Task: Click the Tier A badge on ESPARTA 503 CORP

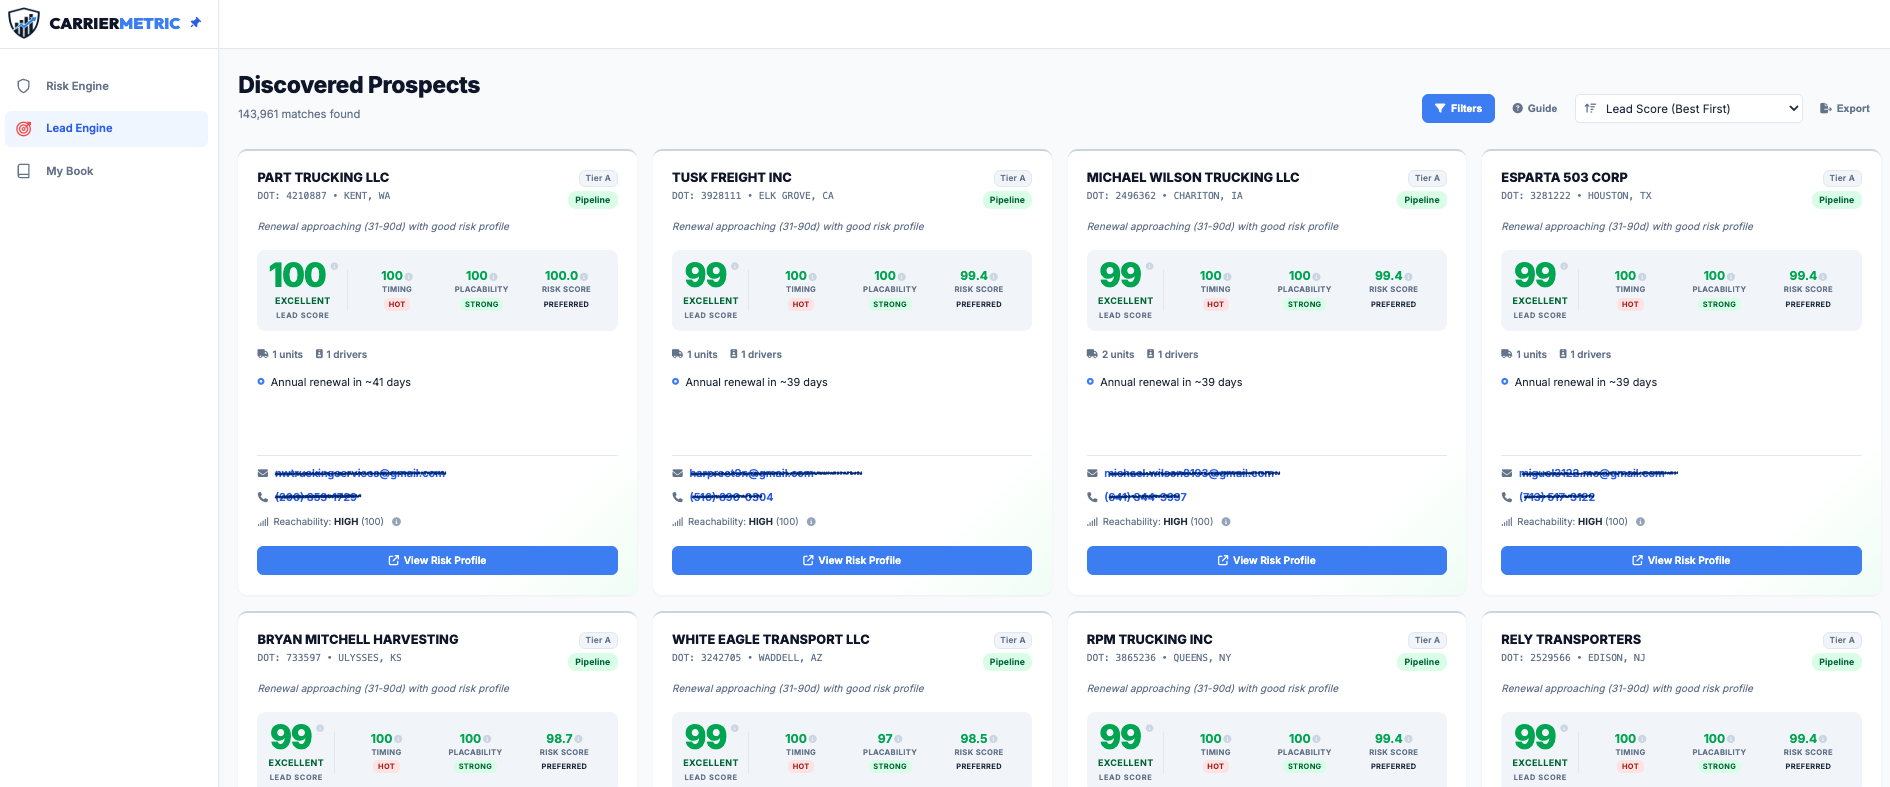Action: pyautogui.click(x=1842, y=178)
